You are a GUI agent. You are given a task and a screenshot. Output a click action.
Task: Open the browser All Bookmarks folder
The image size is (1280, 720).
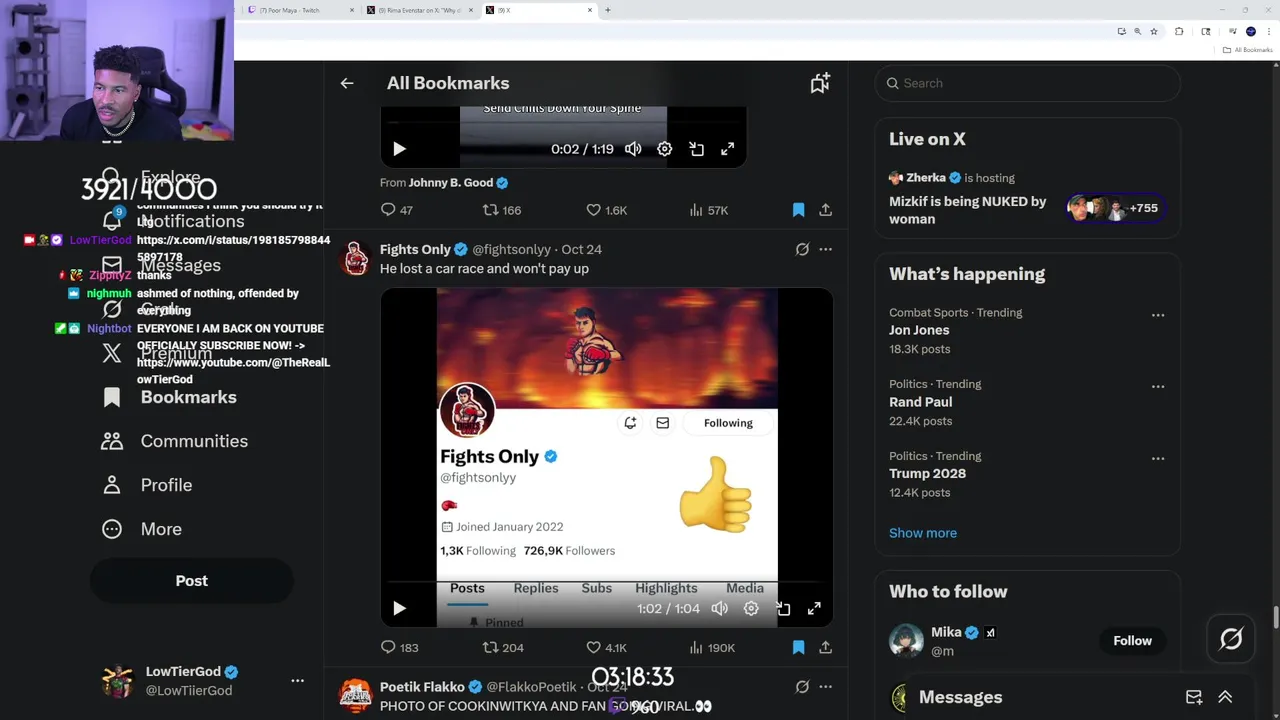1247,50
